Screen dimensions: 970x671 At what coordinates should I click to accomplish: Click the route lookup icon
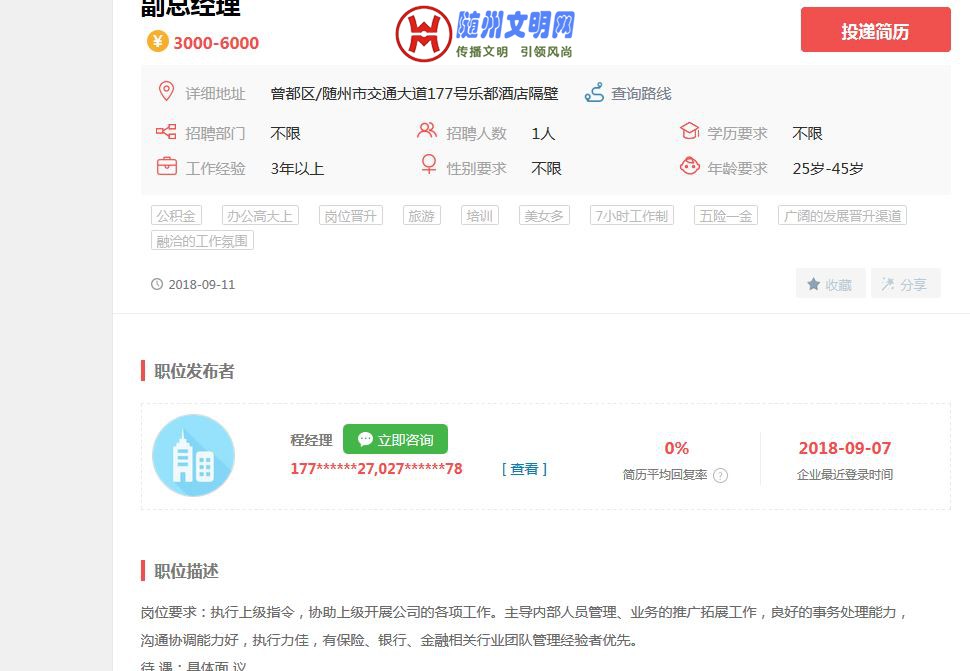pos(595,93)
